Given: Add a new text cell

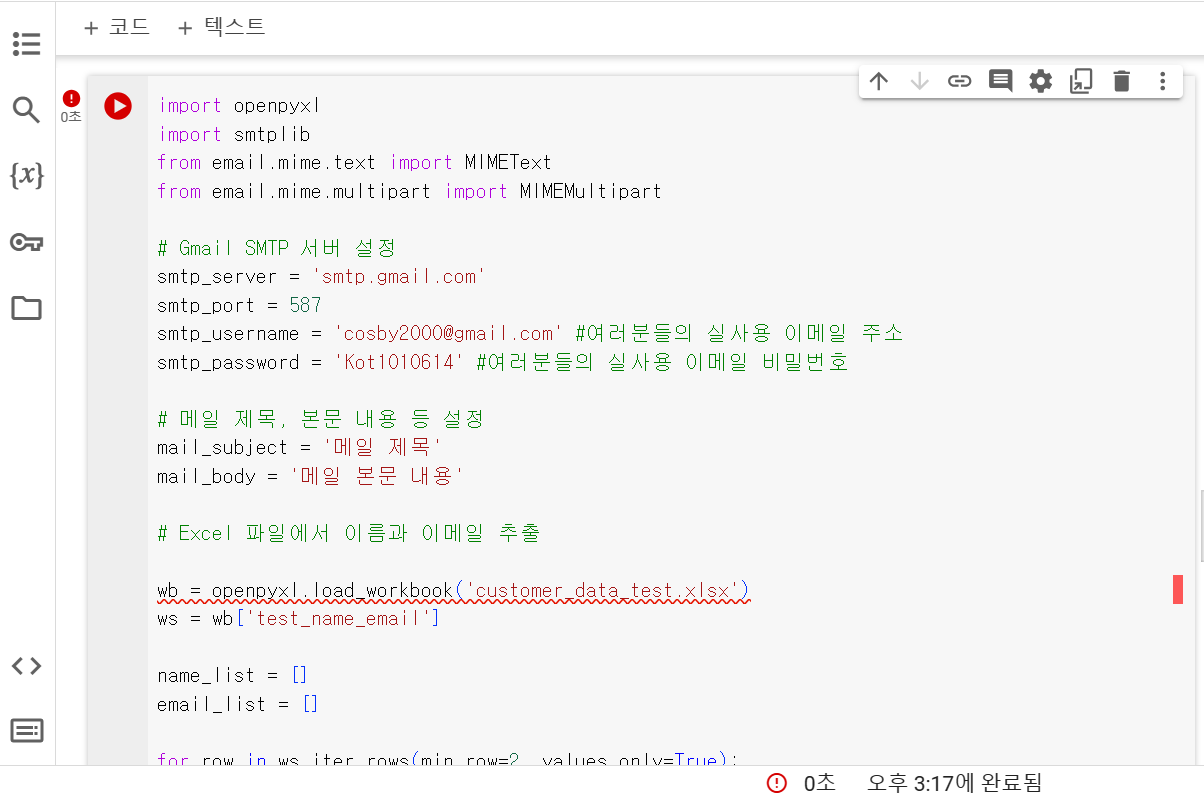Looking at the screenshot, I should [x=221, y=28].
